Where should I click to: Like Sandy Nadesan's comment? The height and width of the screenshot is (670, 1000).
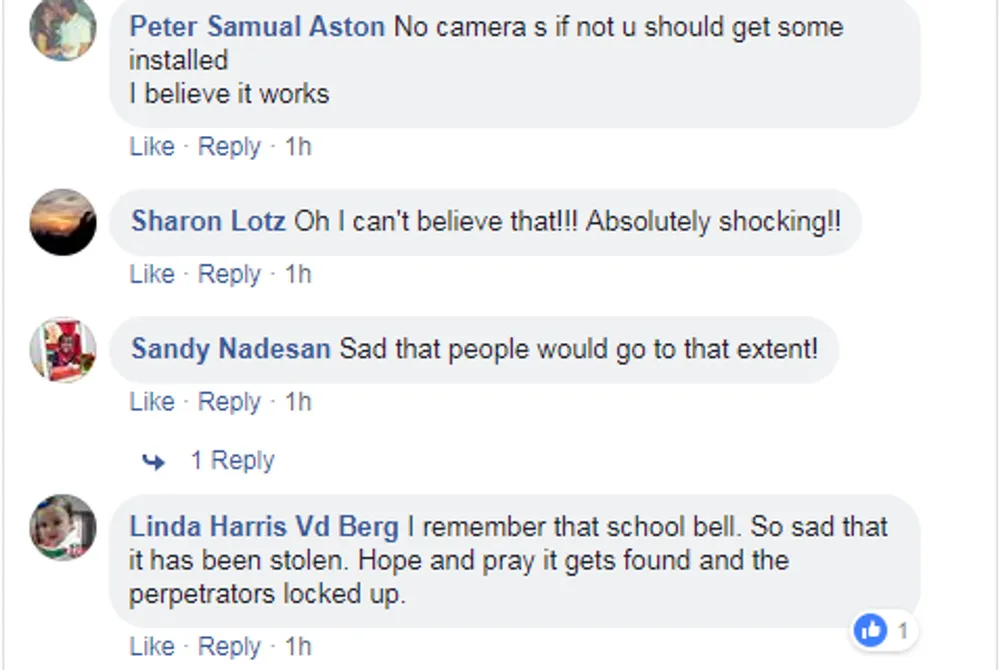point(152,402)
